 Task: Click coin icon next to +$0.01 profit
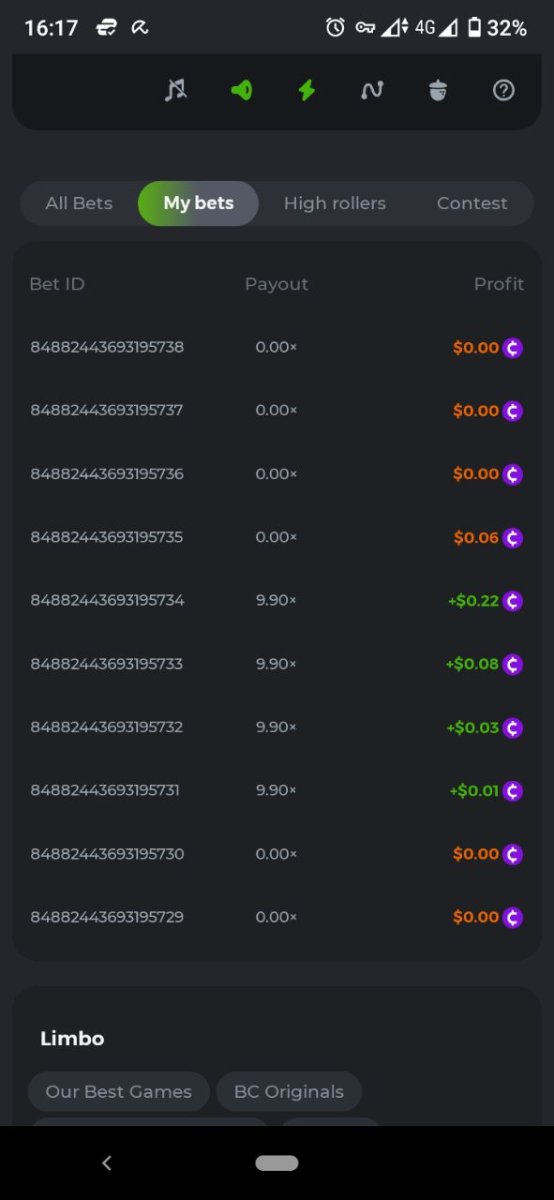[x=513, y=791]
